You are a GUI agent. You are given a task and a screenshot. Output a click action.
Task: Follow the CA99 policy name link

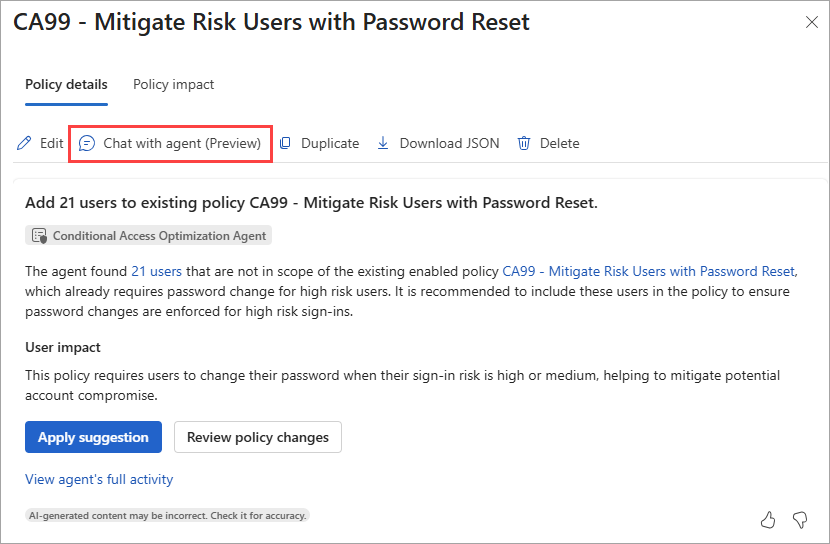(648, 271)
